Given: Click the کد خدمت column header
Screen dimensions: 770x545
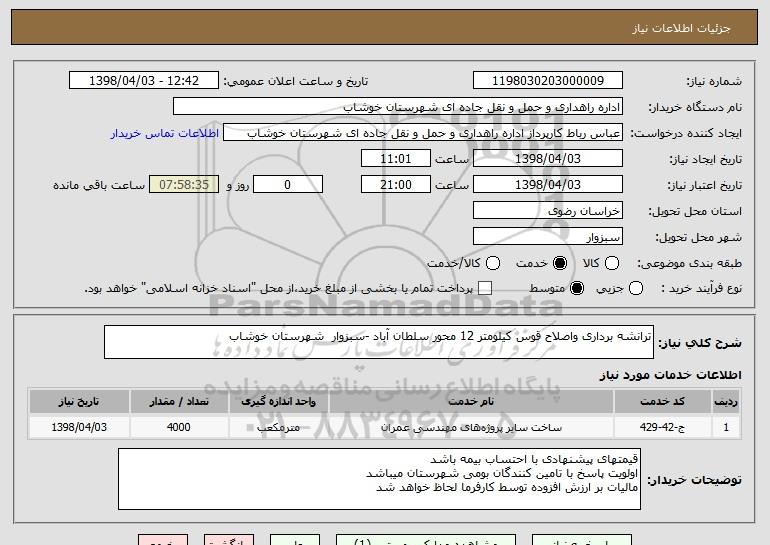Looking at the screenshot, I should 662,402.
